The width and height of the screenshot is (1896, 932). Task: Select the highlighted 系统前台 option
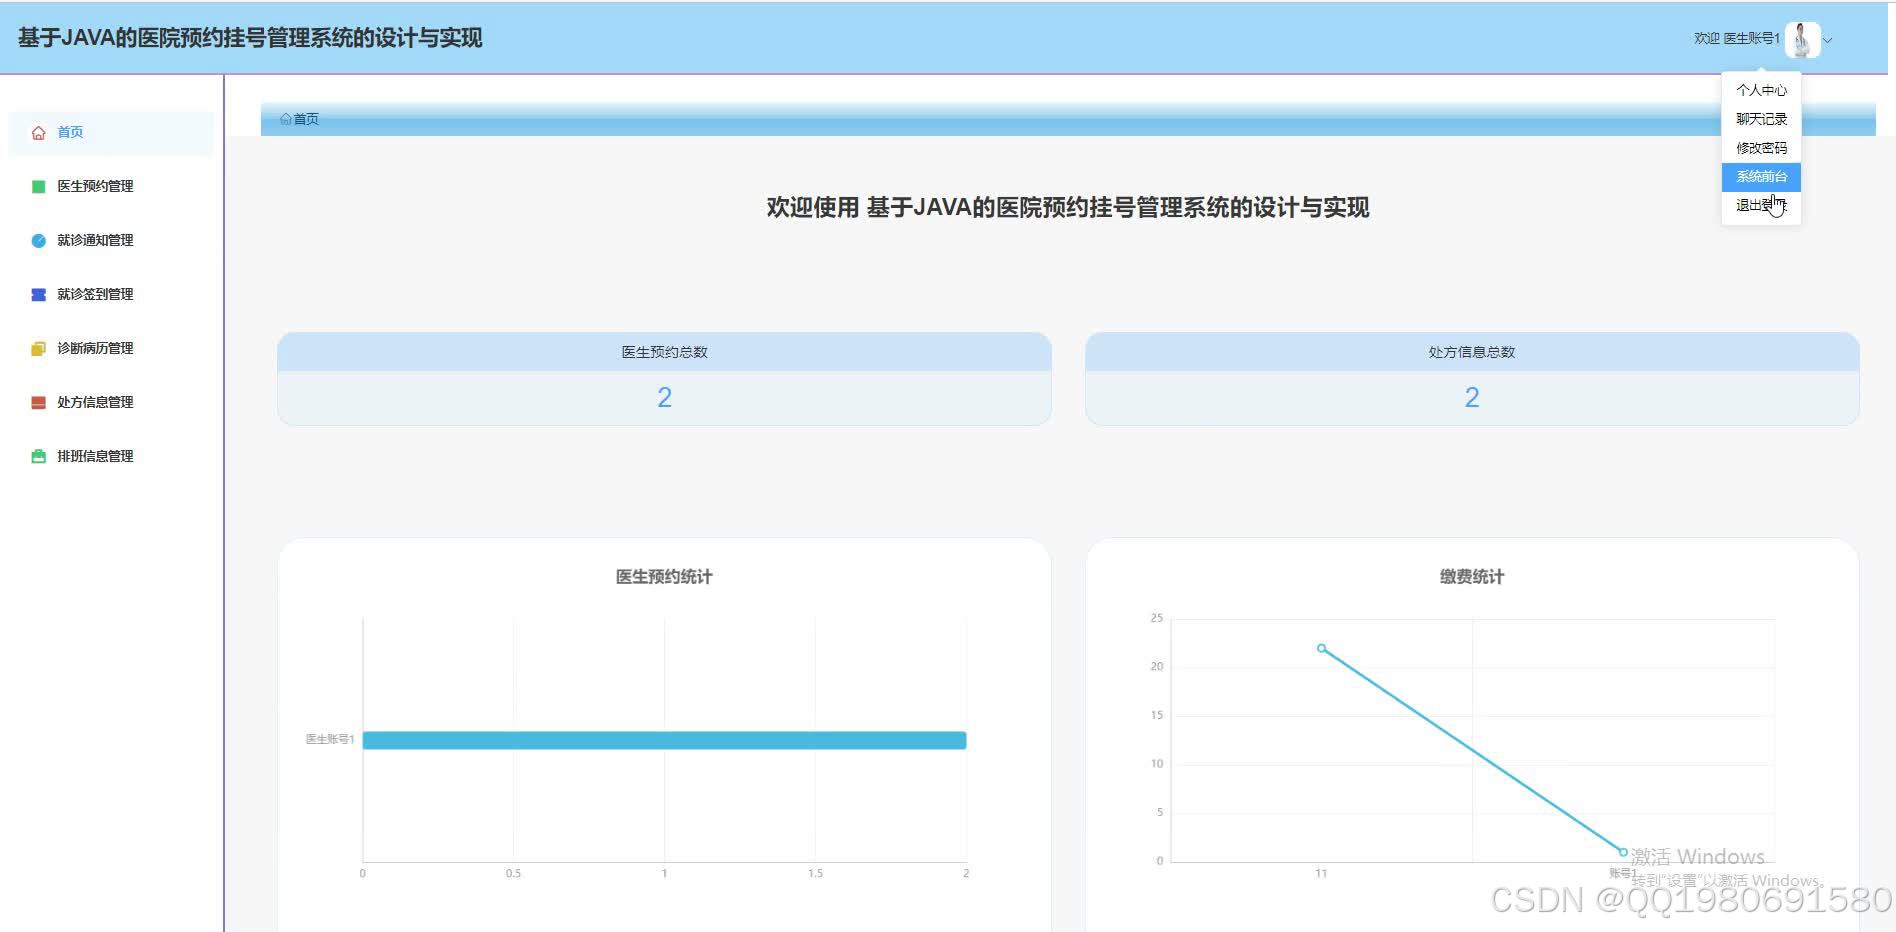click(1761, 176)
